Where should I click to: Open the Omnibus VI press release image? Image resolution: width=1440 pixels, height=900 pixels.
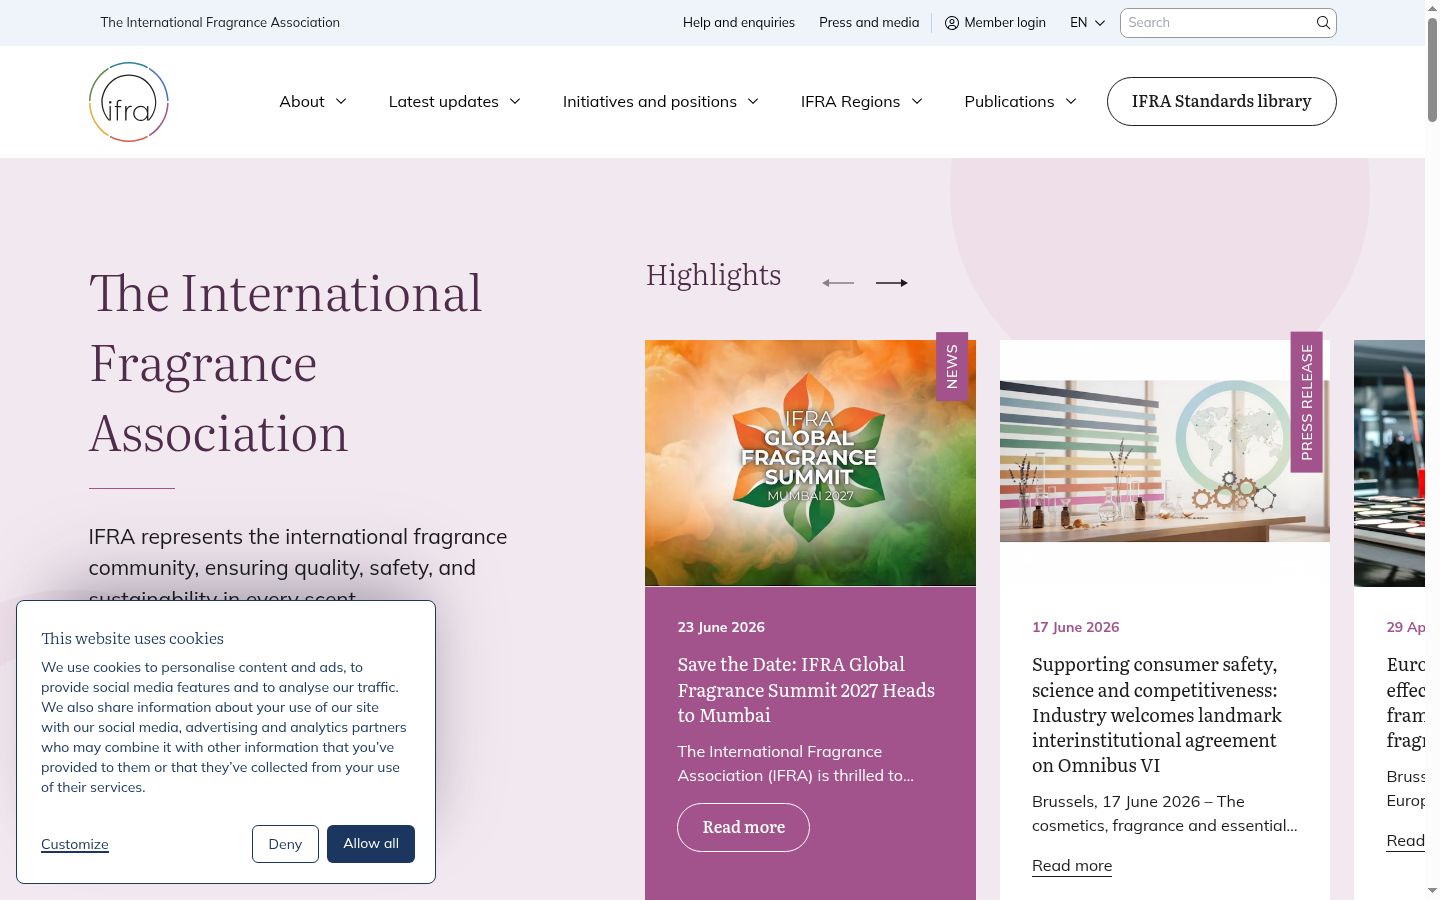point(1165,461)
